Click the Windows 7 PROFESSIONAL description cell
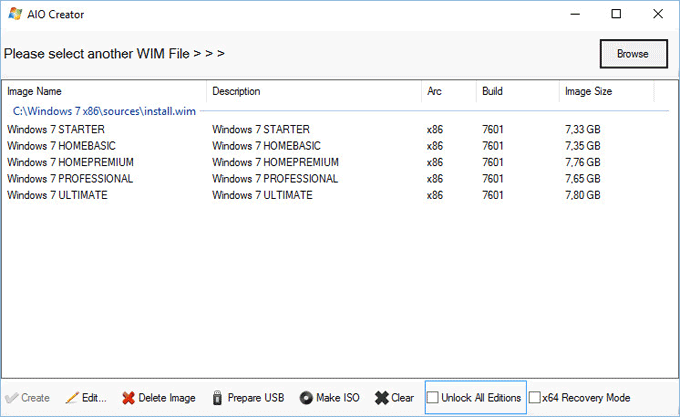 (x=275, y=179)
